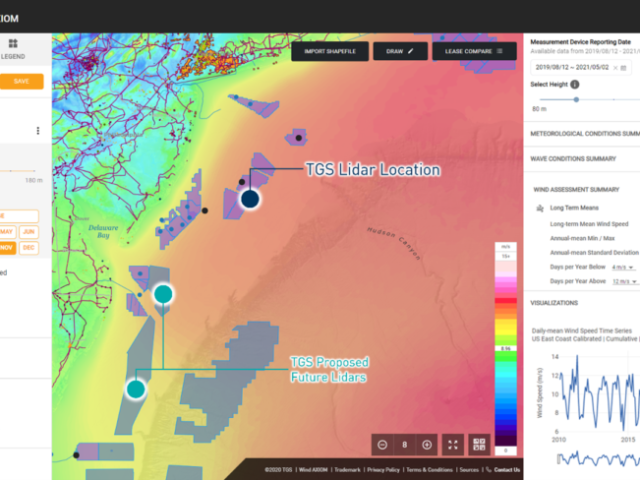Image resolution: width=640 pixels, height=480 pixels.
Task: Click the pencil icon on Draw
Action: pyautogui.click(x=411, y=51)
